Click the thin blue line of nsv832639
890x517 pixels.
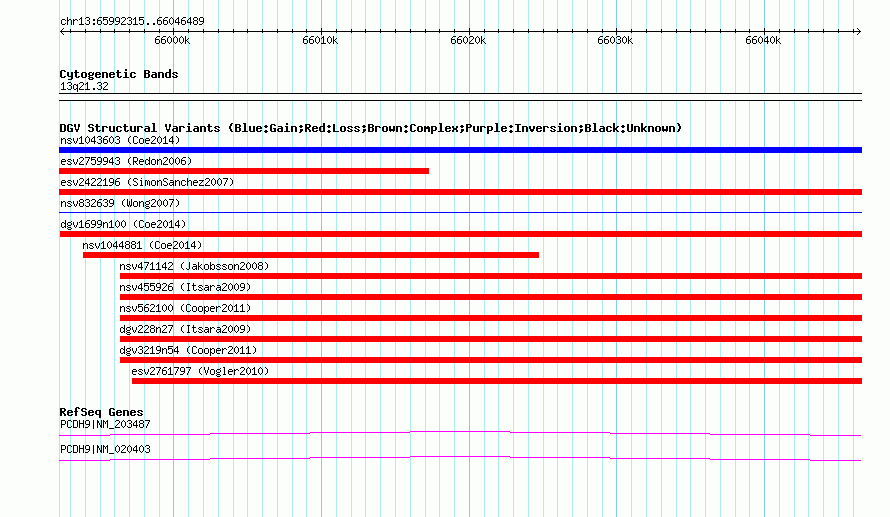click(x=460, y=213)
